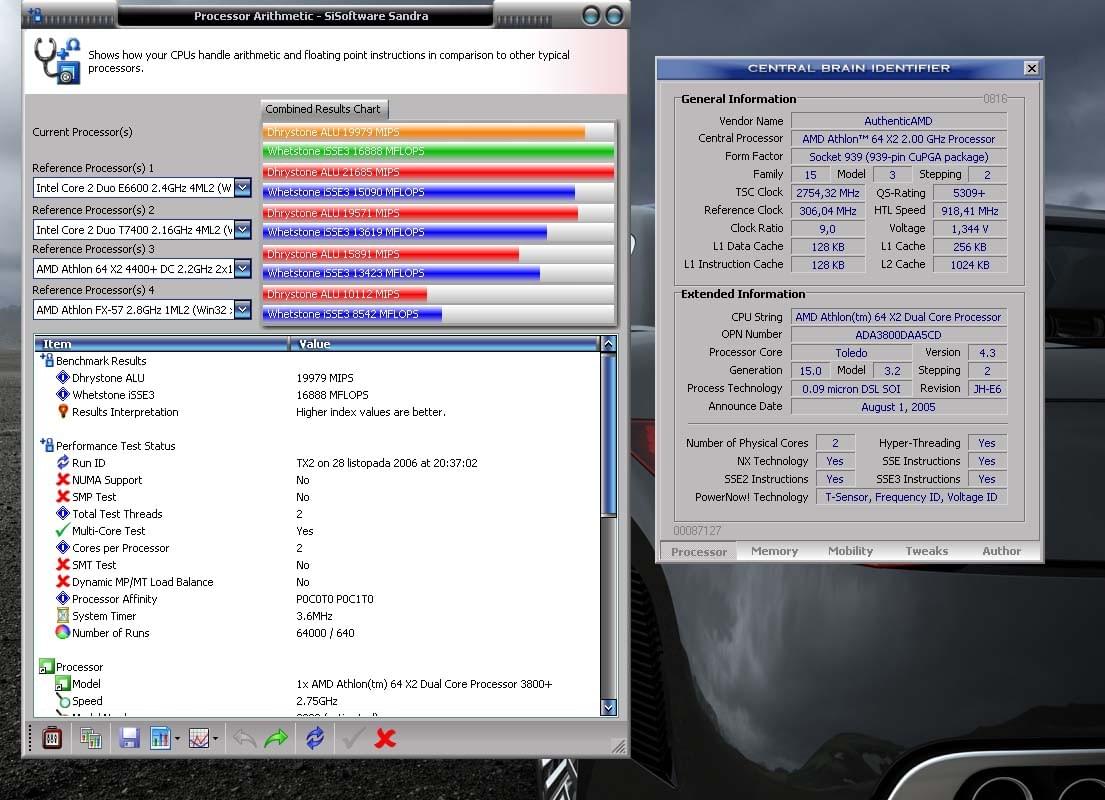
Task: Select the Whetstone iSSE3 row in list
Action: click(x=318, y=395)
